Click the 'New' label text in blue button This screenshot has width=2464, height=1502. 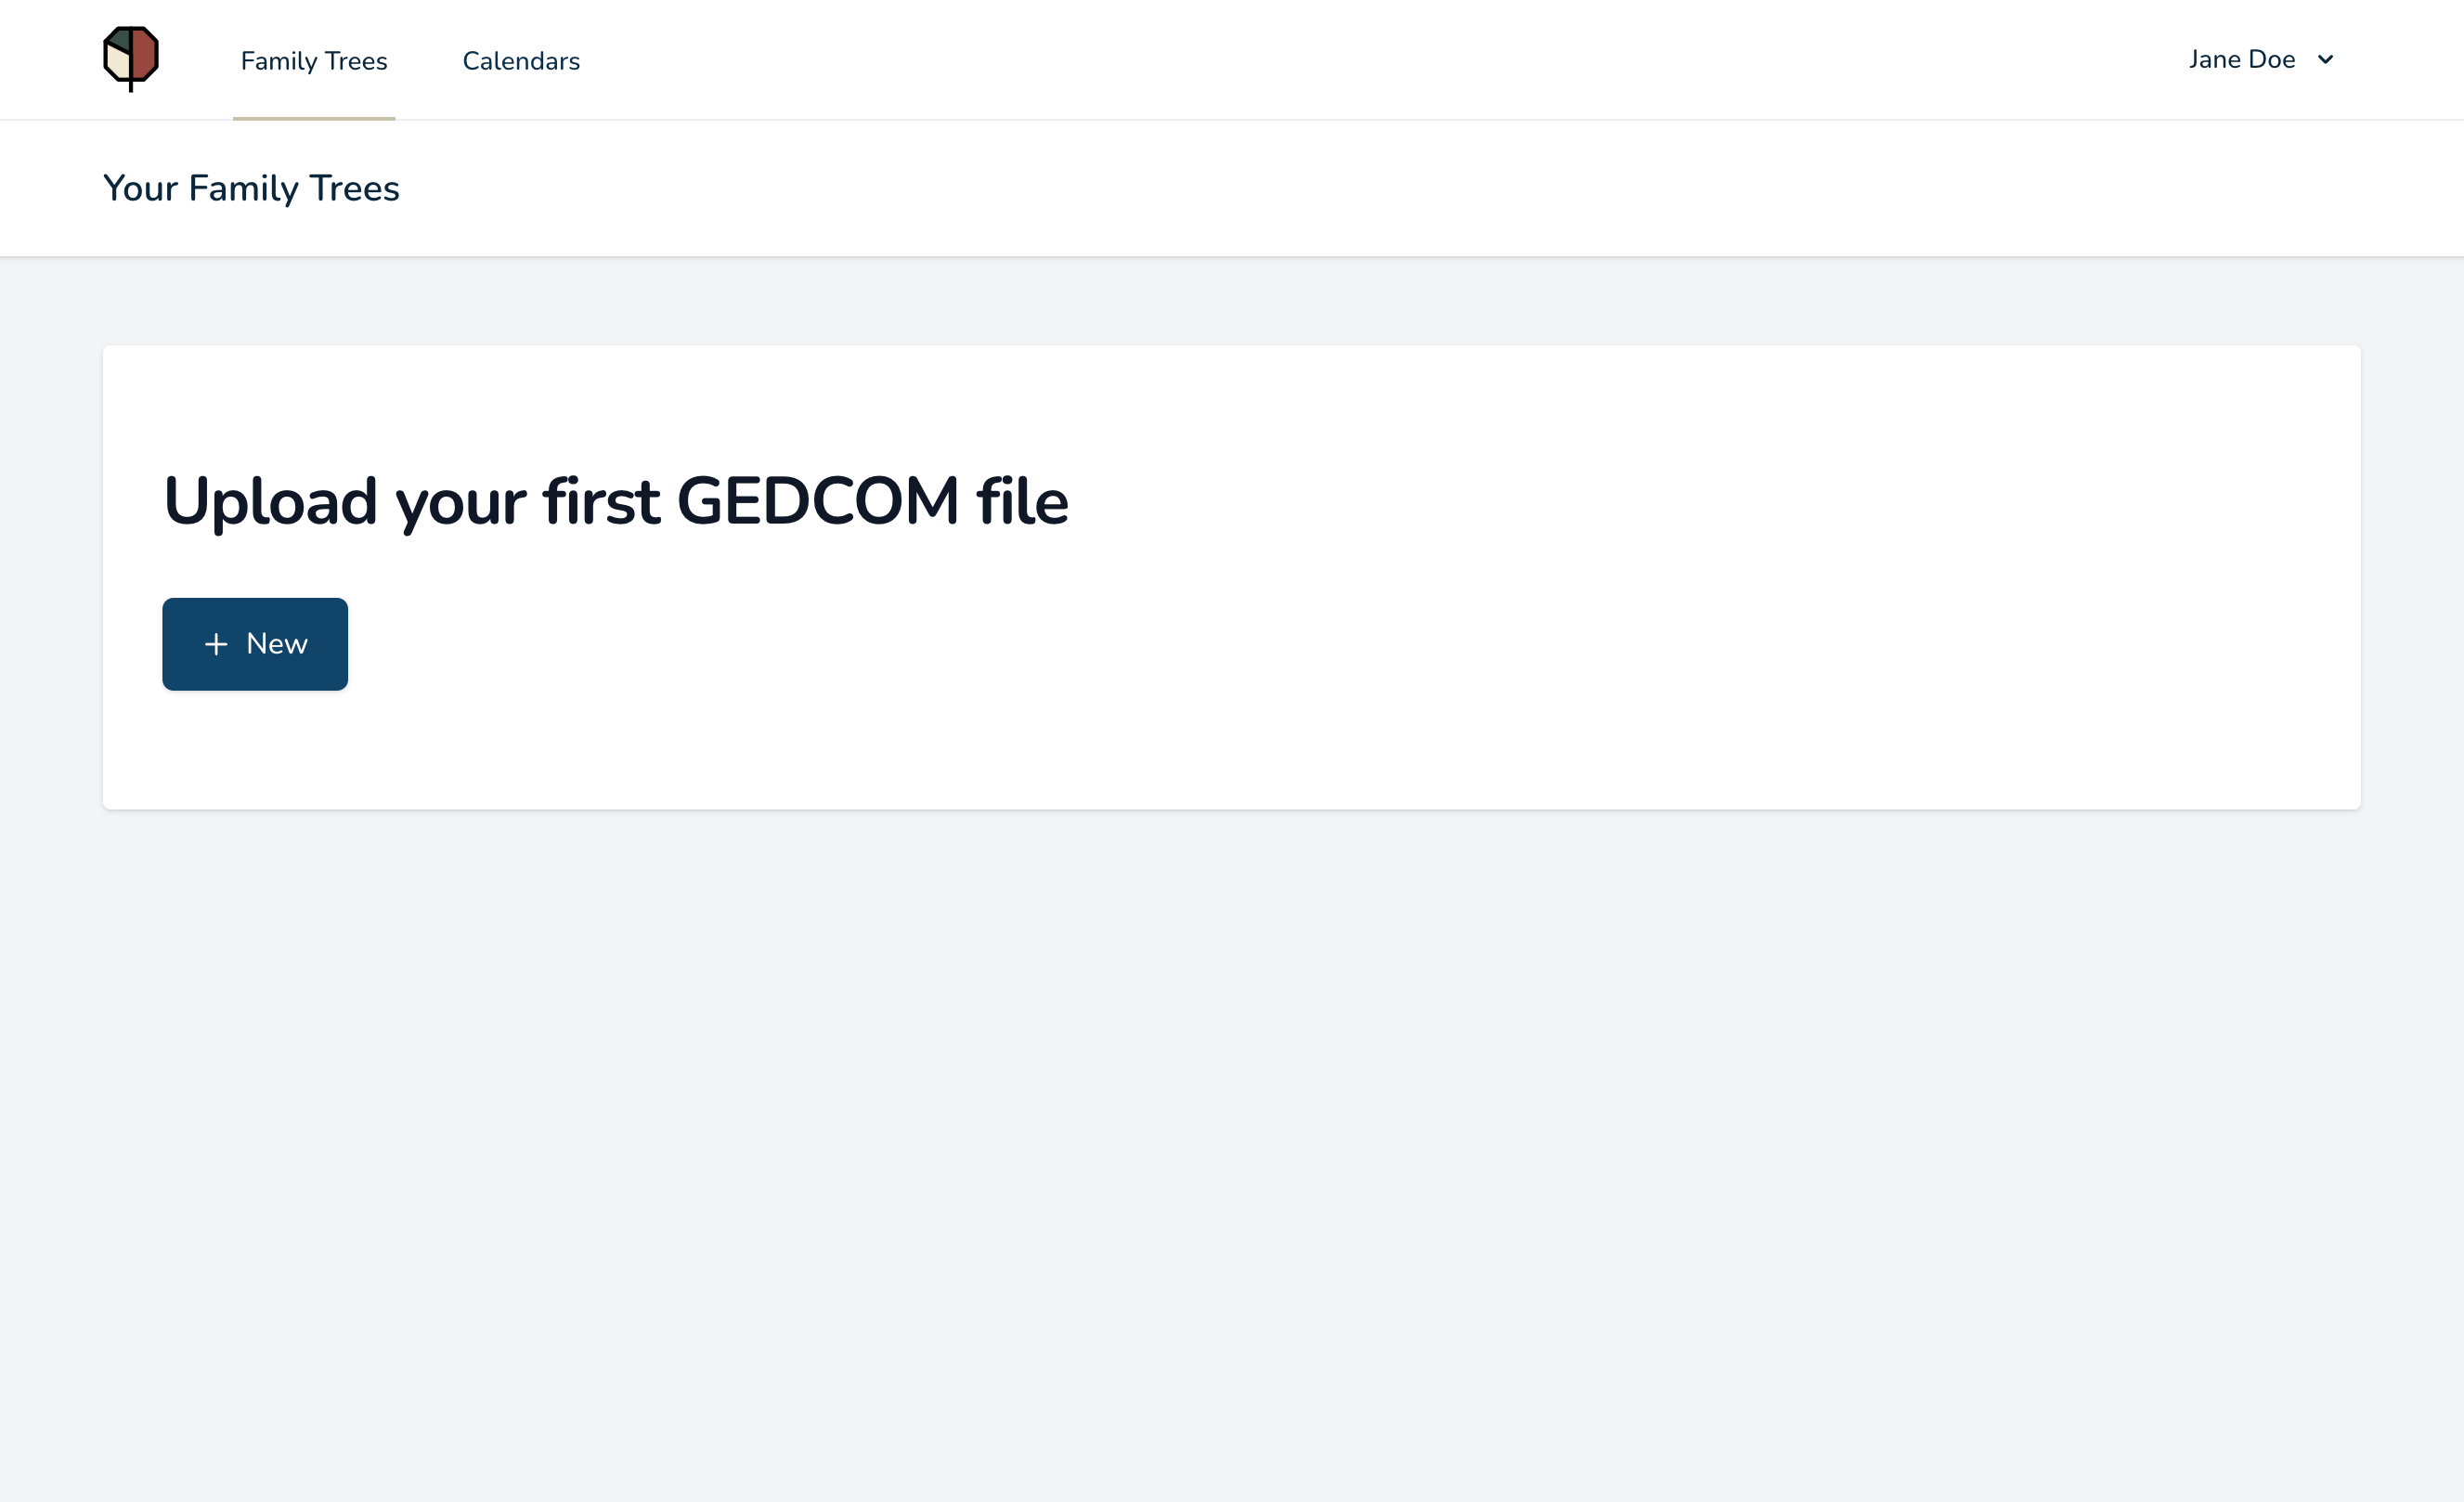pos(277,644)
